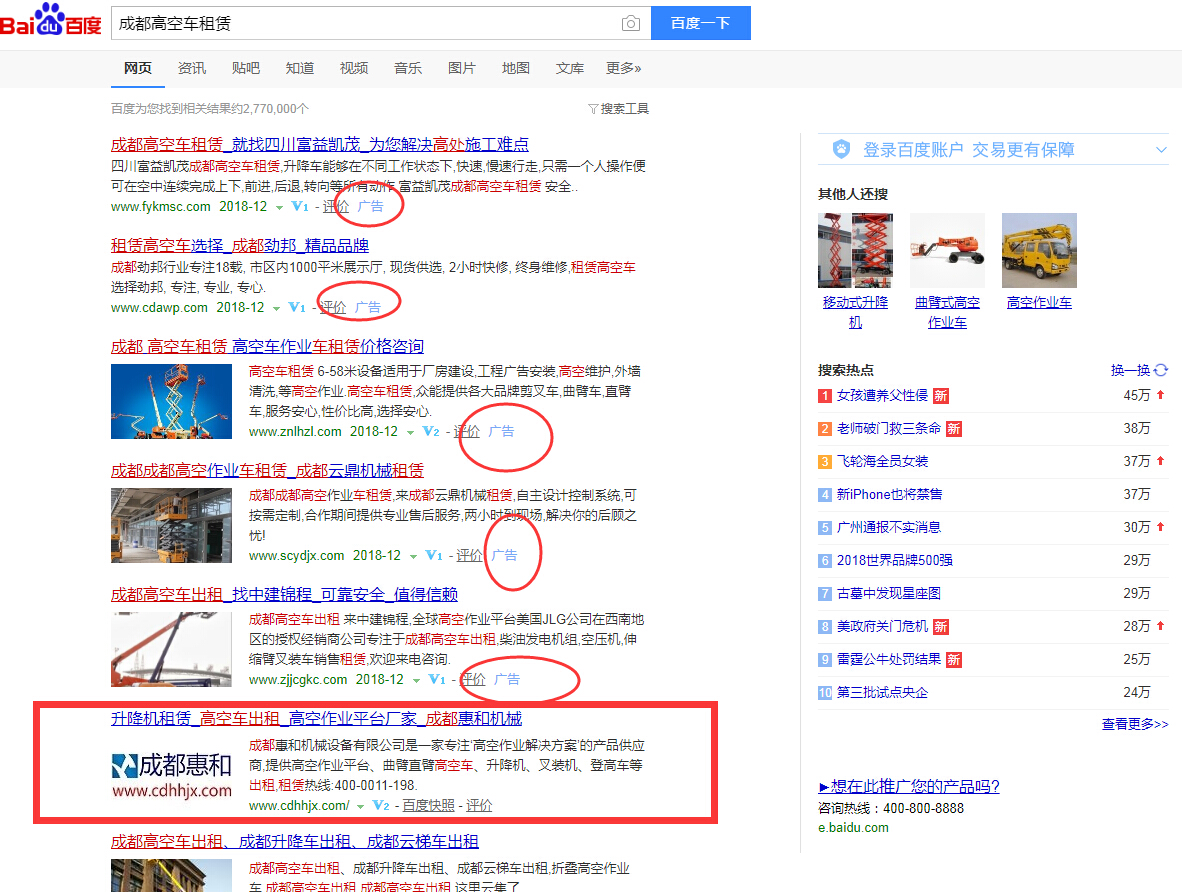Open dropdown arrow next to www.scydjx.com
1182x892 pixels.
(413, 556)
